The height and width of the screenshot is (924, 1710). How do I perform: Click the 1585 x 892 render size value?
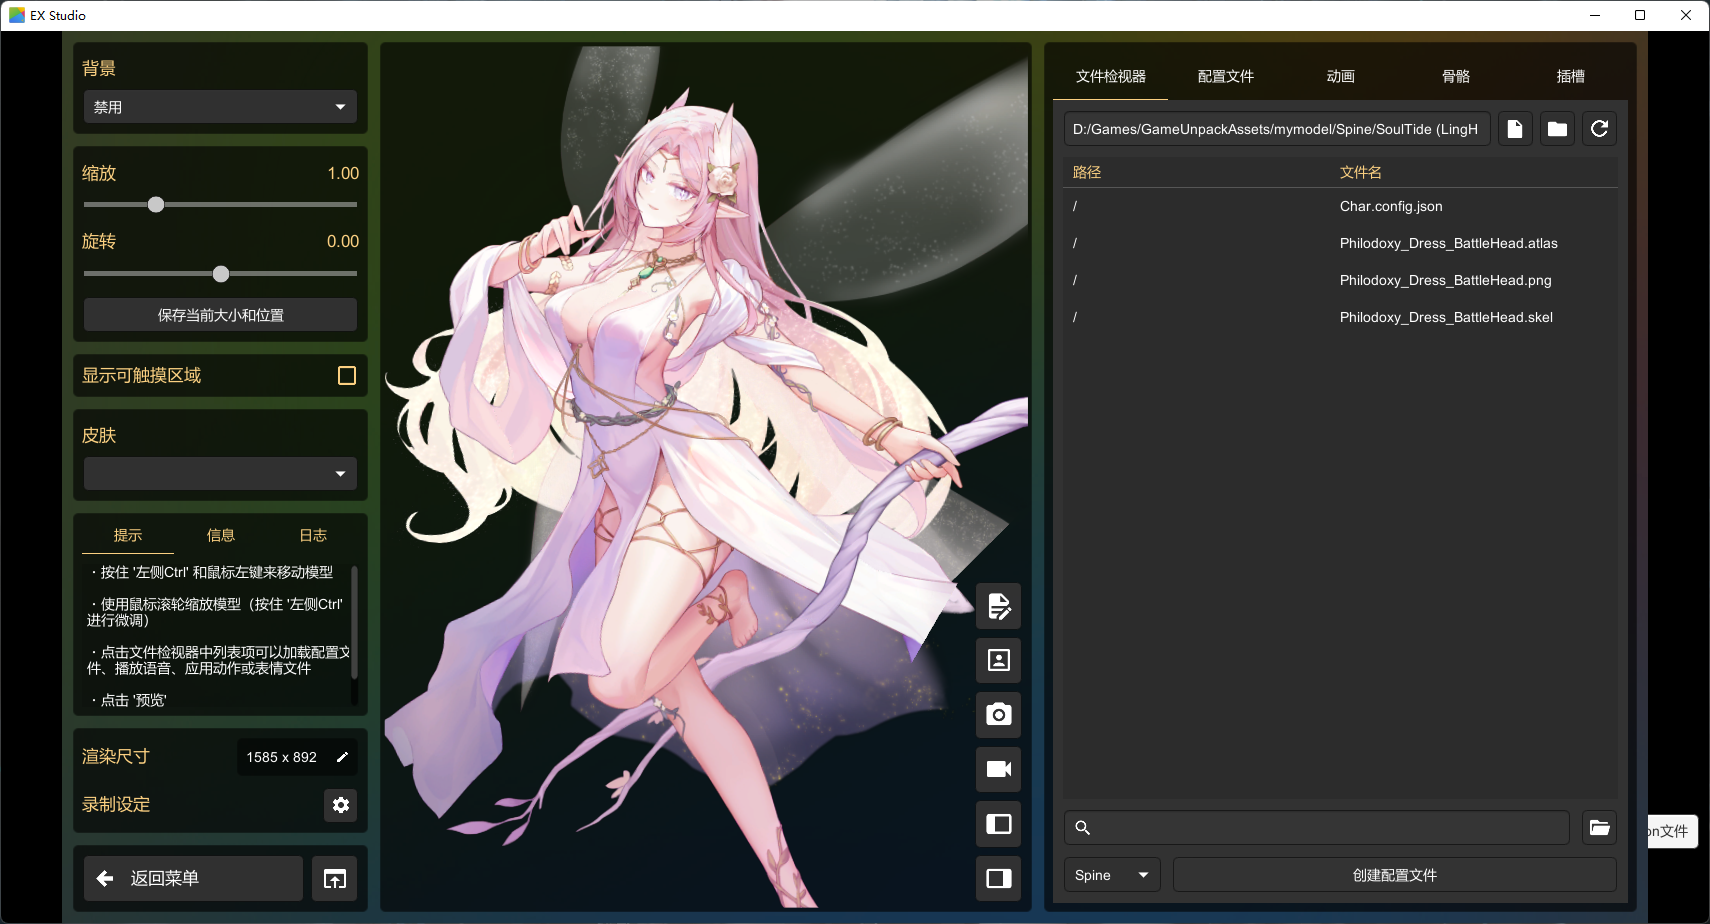point(282,757)
